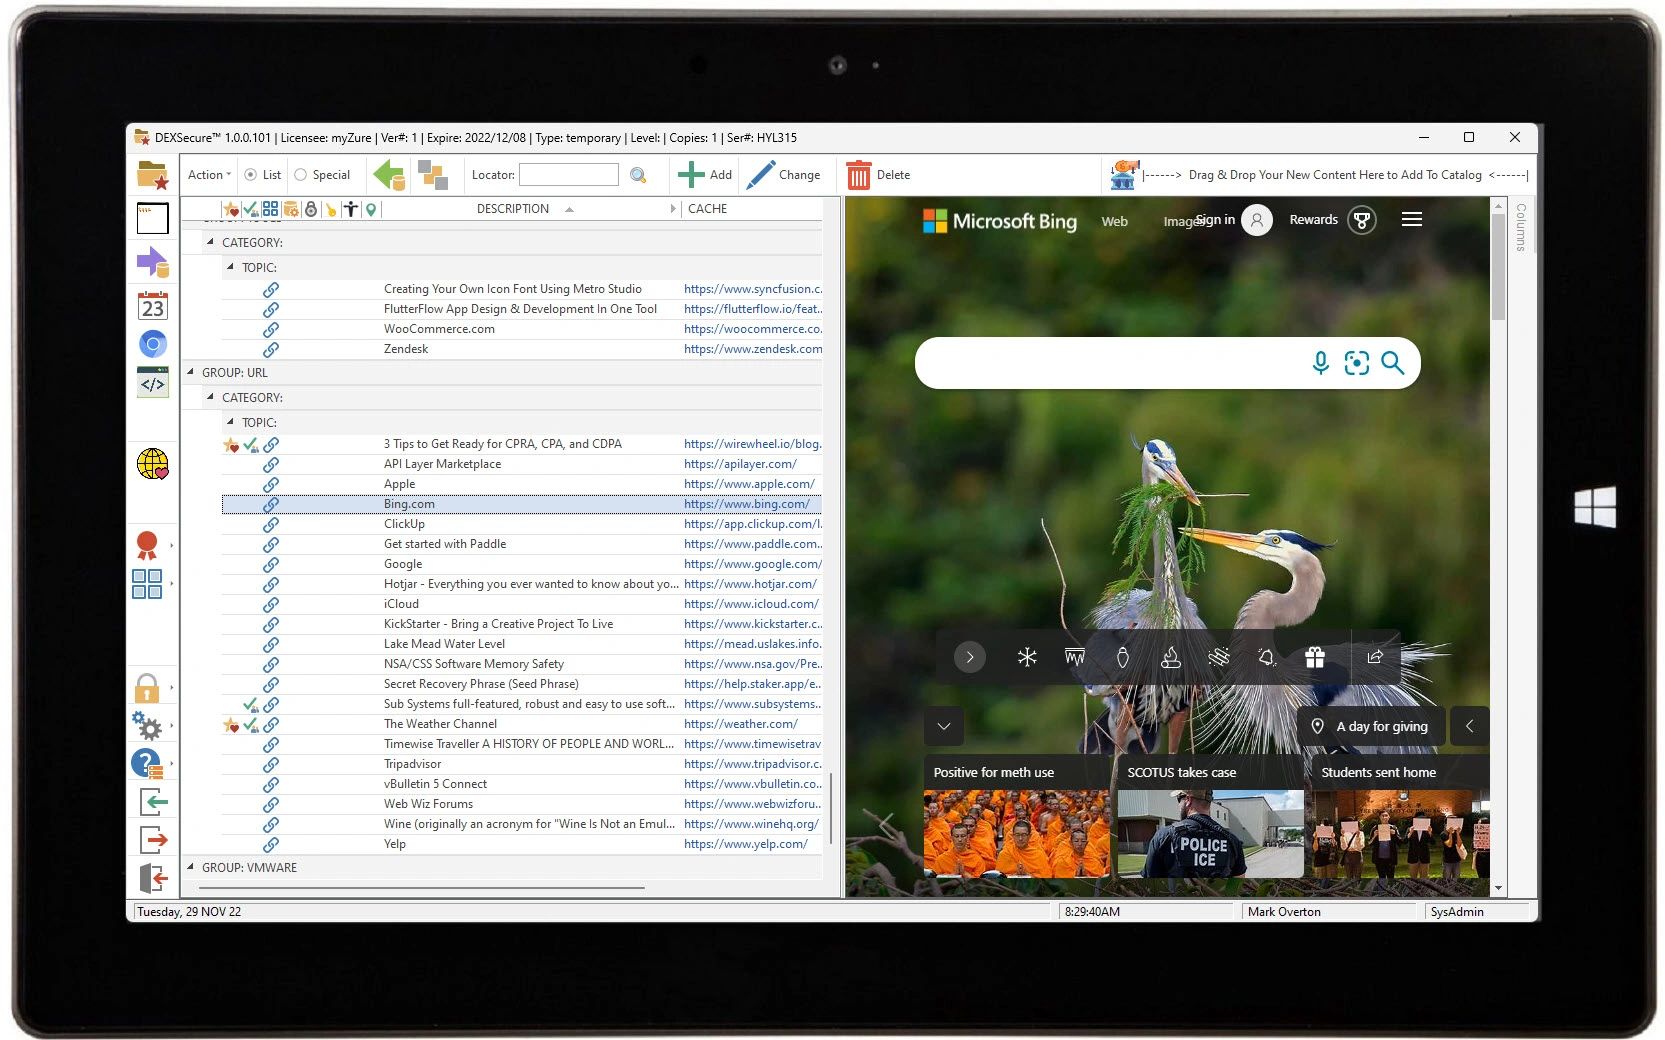Click the green back arrow database toolbar icon
This screenshot has height=1040, width=1665.
pos(389,175)
